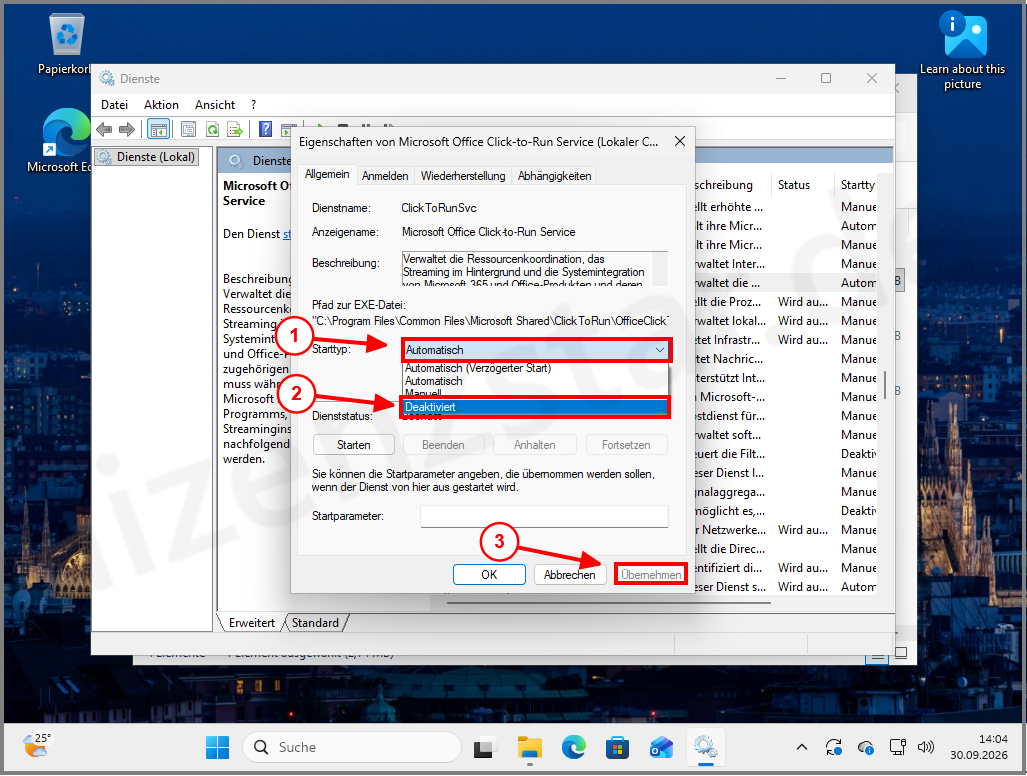This screenshot has width=1027, height=776.
Task: Close the Eigenschaften dialog with X
Action: [680, 141]
